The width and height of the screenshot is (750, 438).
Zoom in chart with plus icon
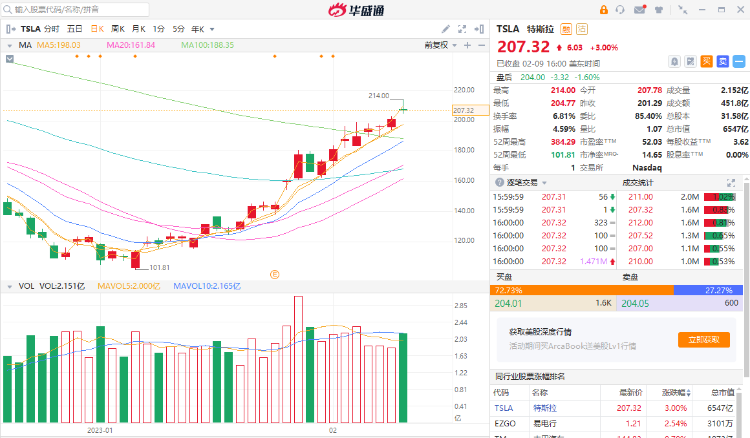(x=467, y=45)
